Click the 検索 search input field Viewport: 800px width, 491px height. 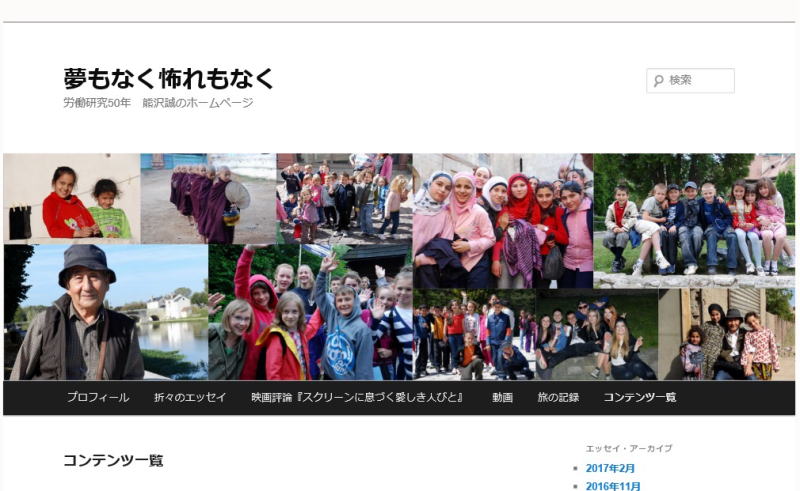(x=690, y=80)
